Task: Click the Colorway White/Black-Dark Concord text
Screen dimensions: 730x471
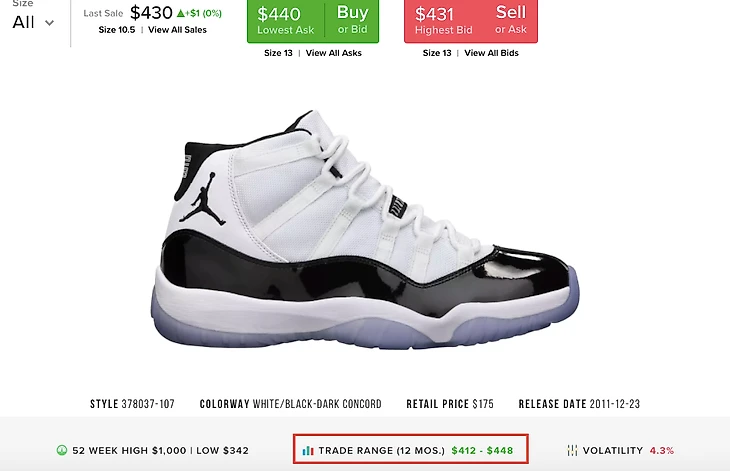Action: [x=291, y=404]
